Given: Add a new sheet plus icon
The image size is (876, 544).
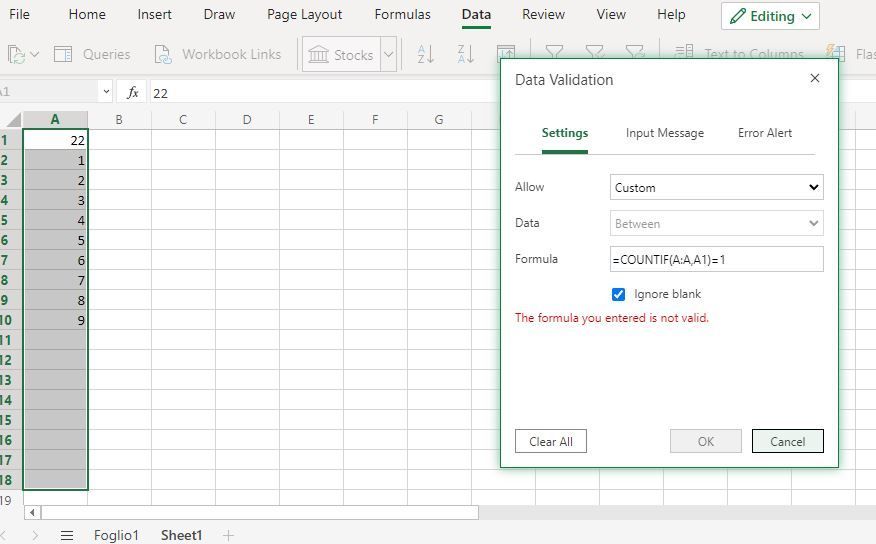Looking at the screenshot, I should [x=228, y=535].
